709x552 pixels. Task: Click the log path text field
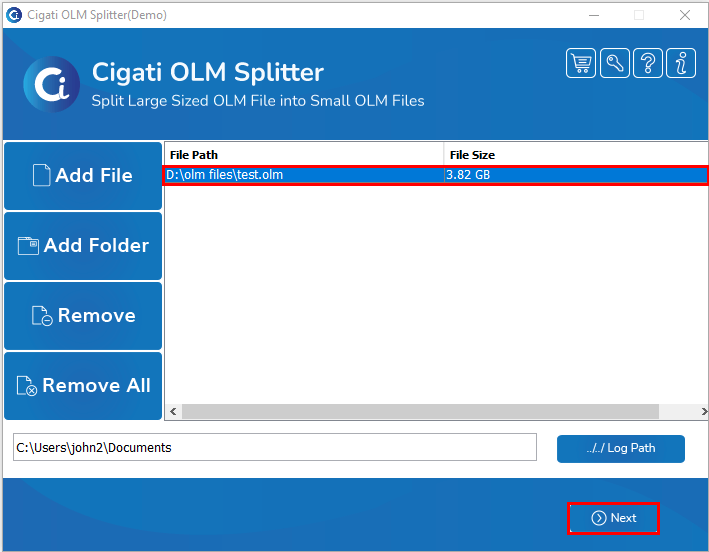275,448
